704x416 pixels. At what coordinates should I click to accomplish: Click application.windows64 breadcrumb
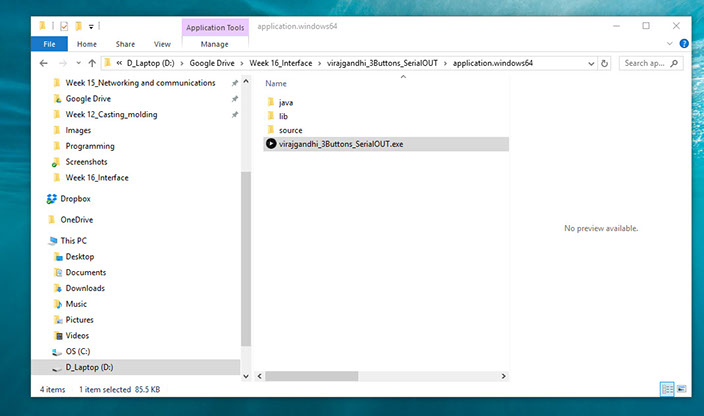[x=493, y=63]
